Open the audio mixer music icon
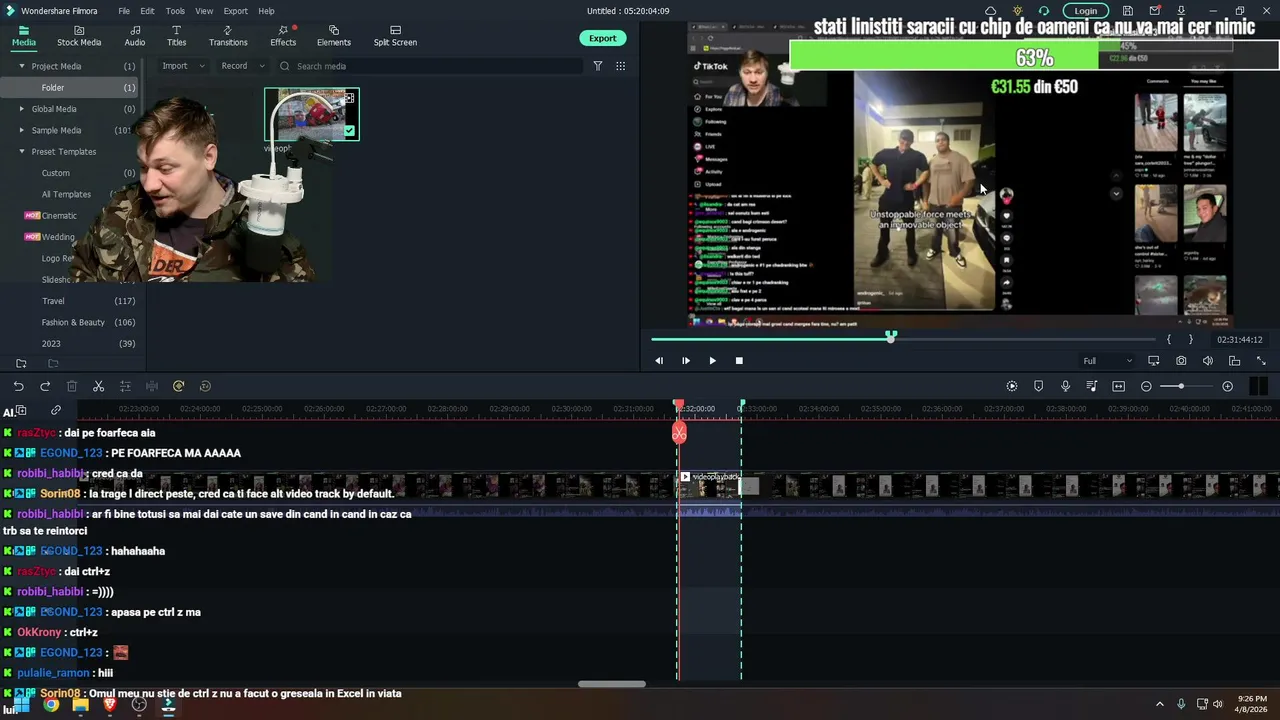 [1092, 386]
